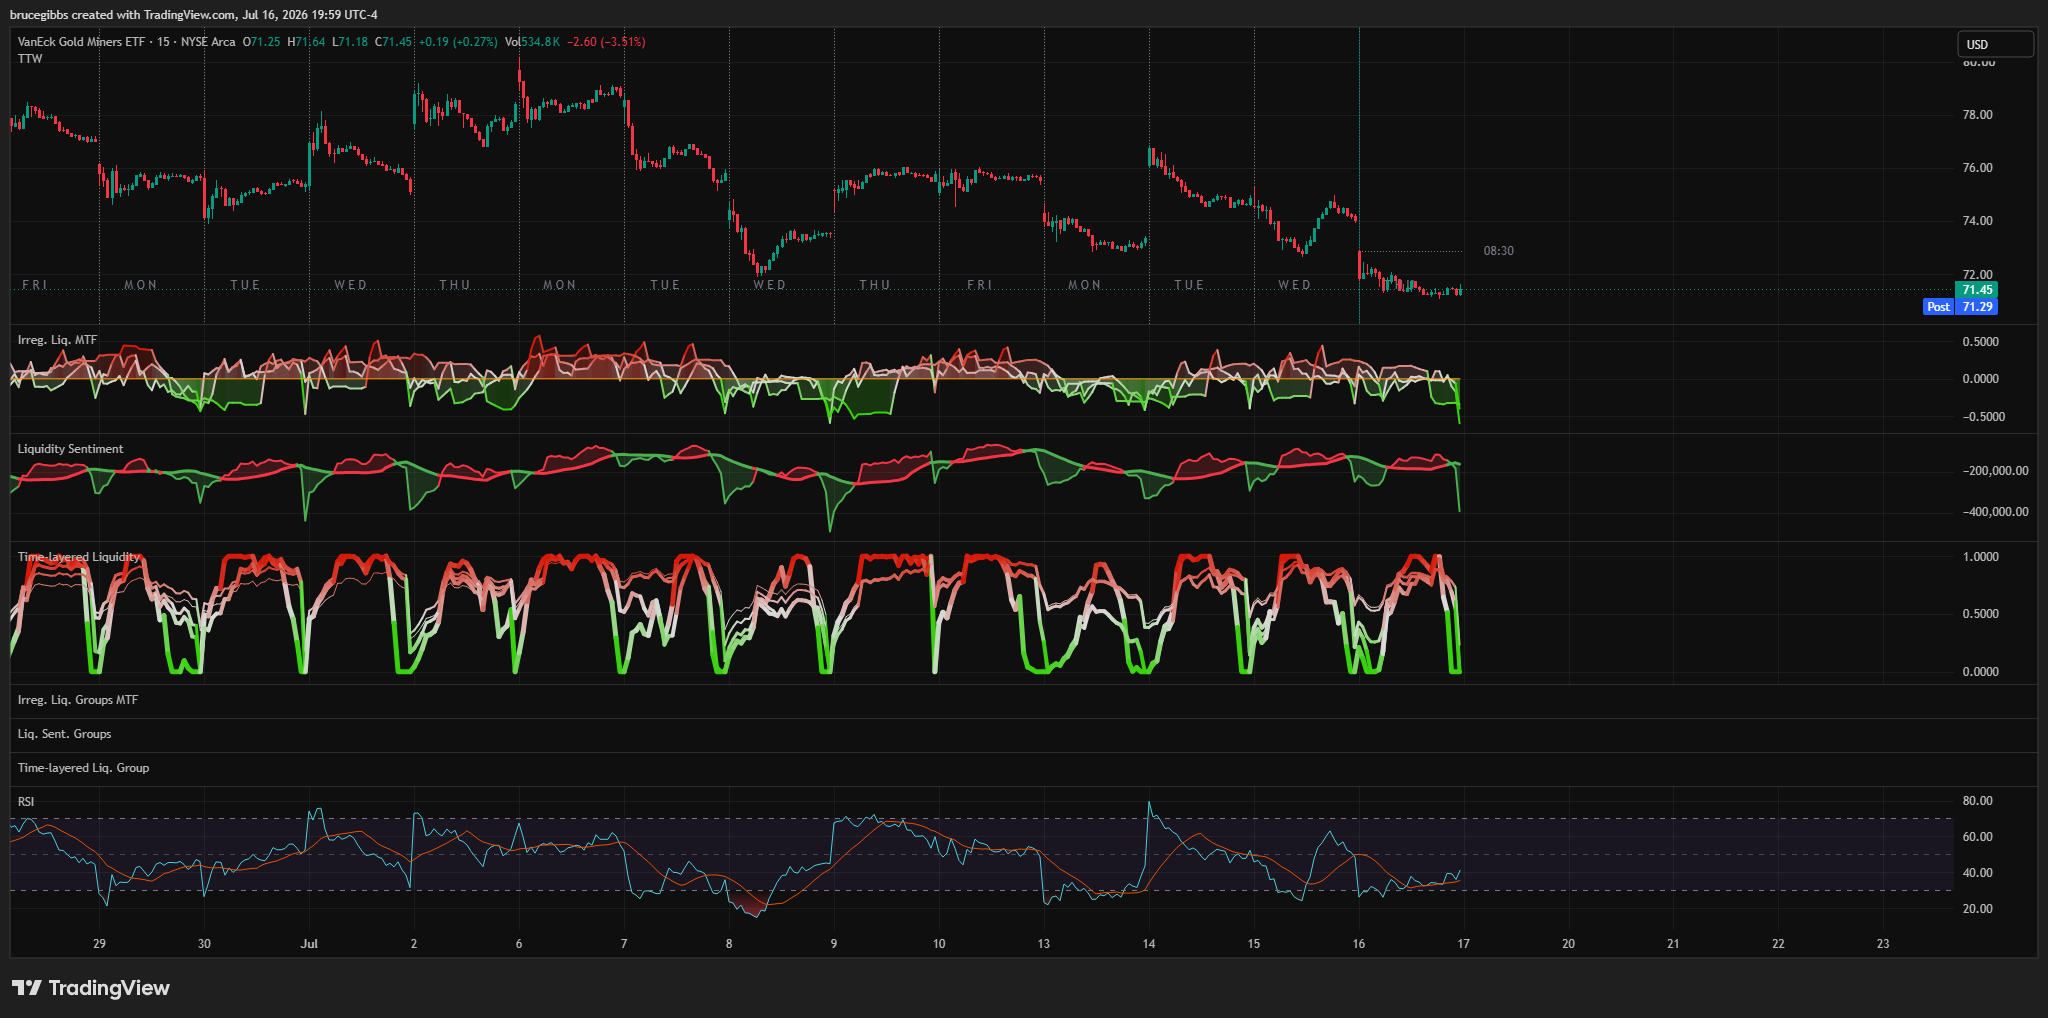Viewport: 2048px width, 1018px height.
Task: Select the Irreg. Liq. MTF indicator label
Action: coord(57,340)
